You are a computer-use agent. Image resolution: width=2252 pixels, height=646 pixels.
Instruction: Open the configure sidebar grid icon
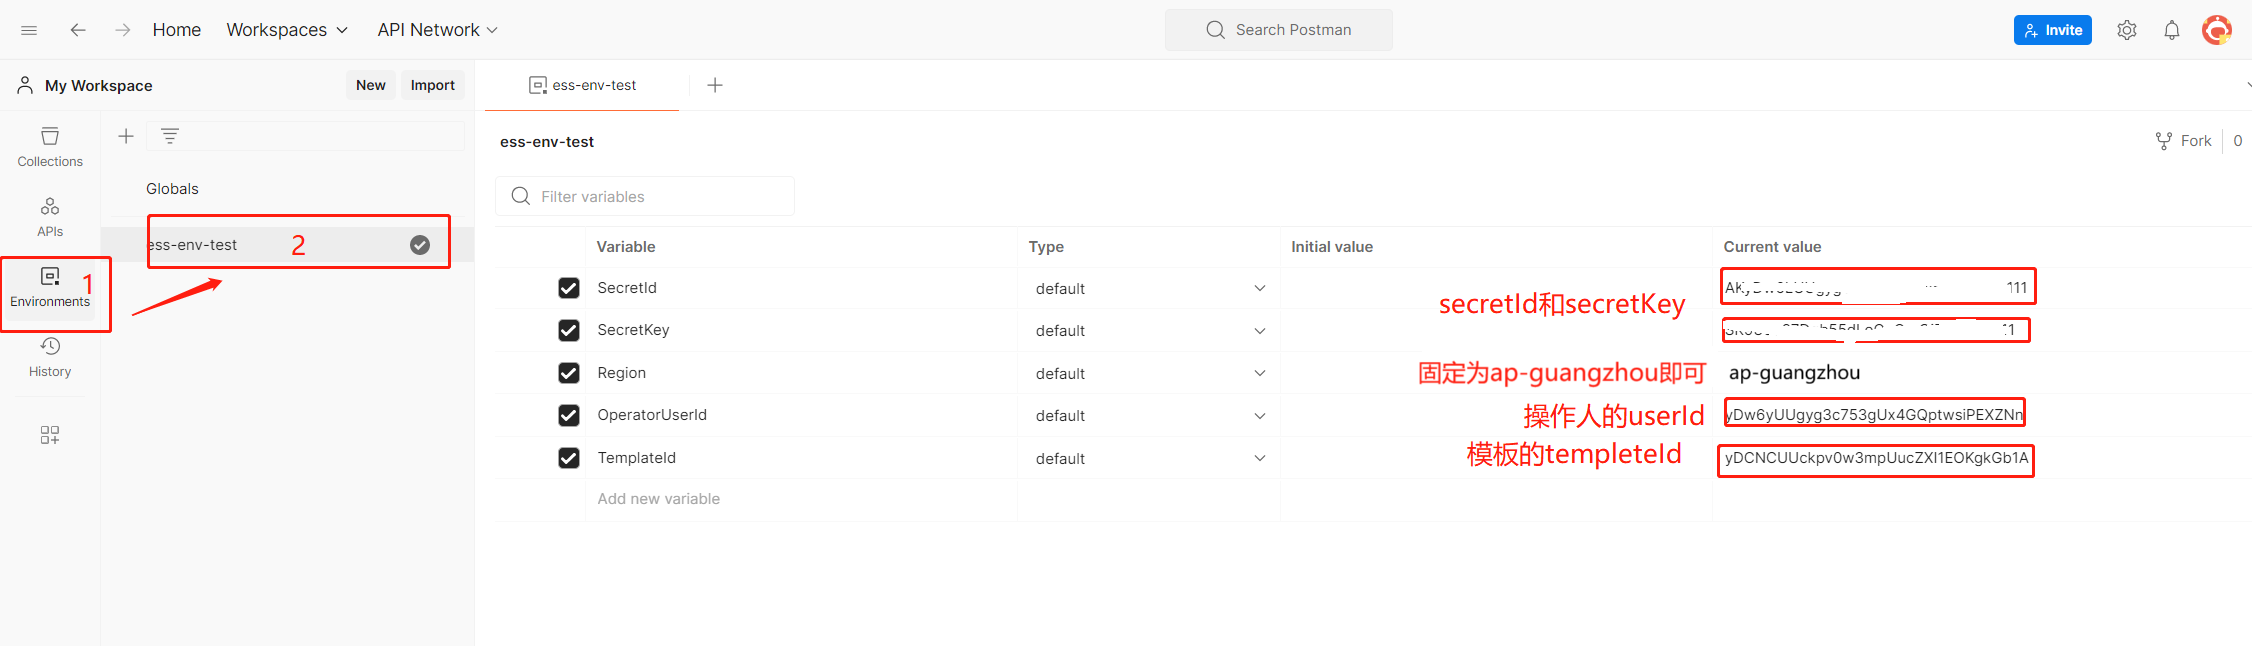click(50, 434)
